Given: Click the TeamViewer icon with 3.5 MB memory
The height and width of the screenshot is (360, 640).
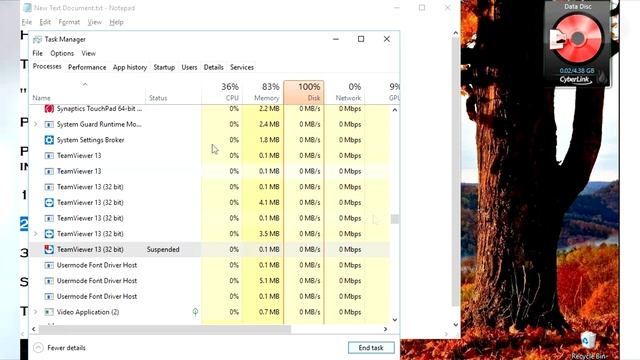Looking at the screenshot, I should [49, 234].
